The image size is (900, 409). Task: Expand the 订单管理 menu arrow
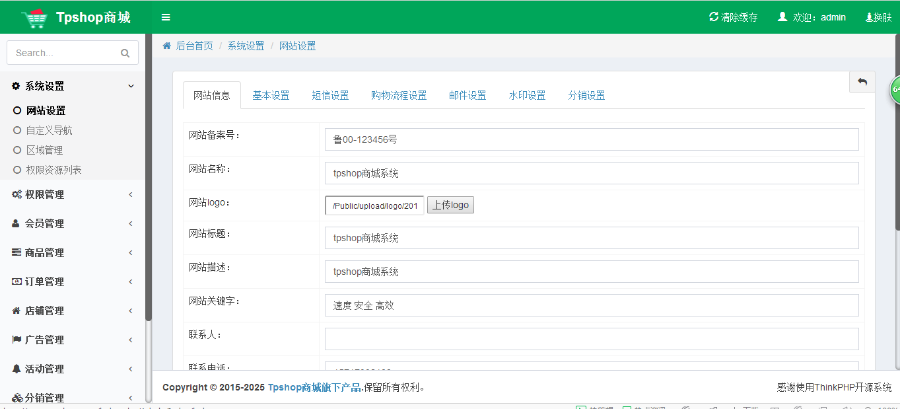pos(131,281)
